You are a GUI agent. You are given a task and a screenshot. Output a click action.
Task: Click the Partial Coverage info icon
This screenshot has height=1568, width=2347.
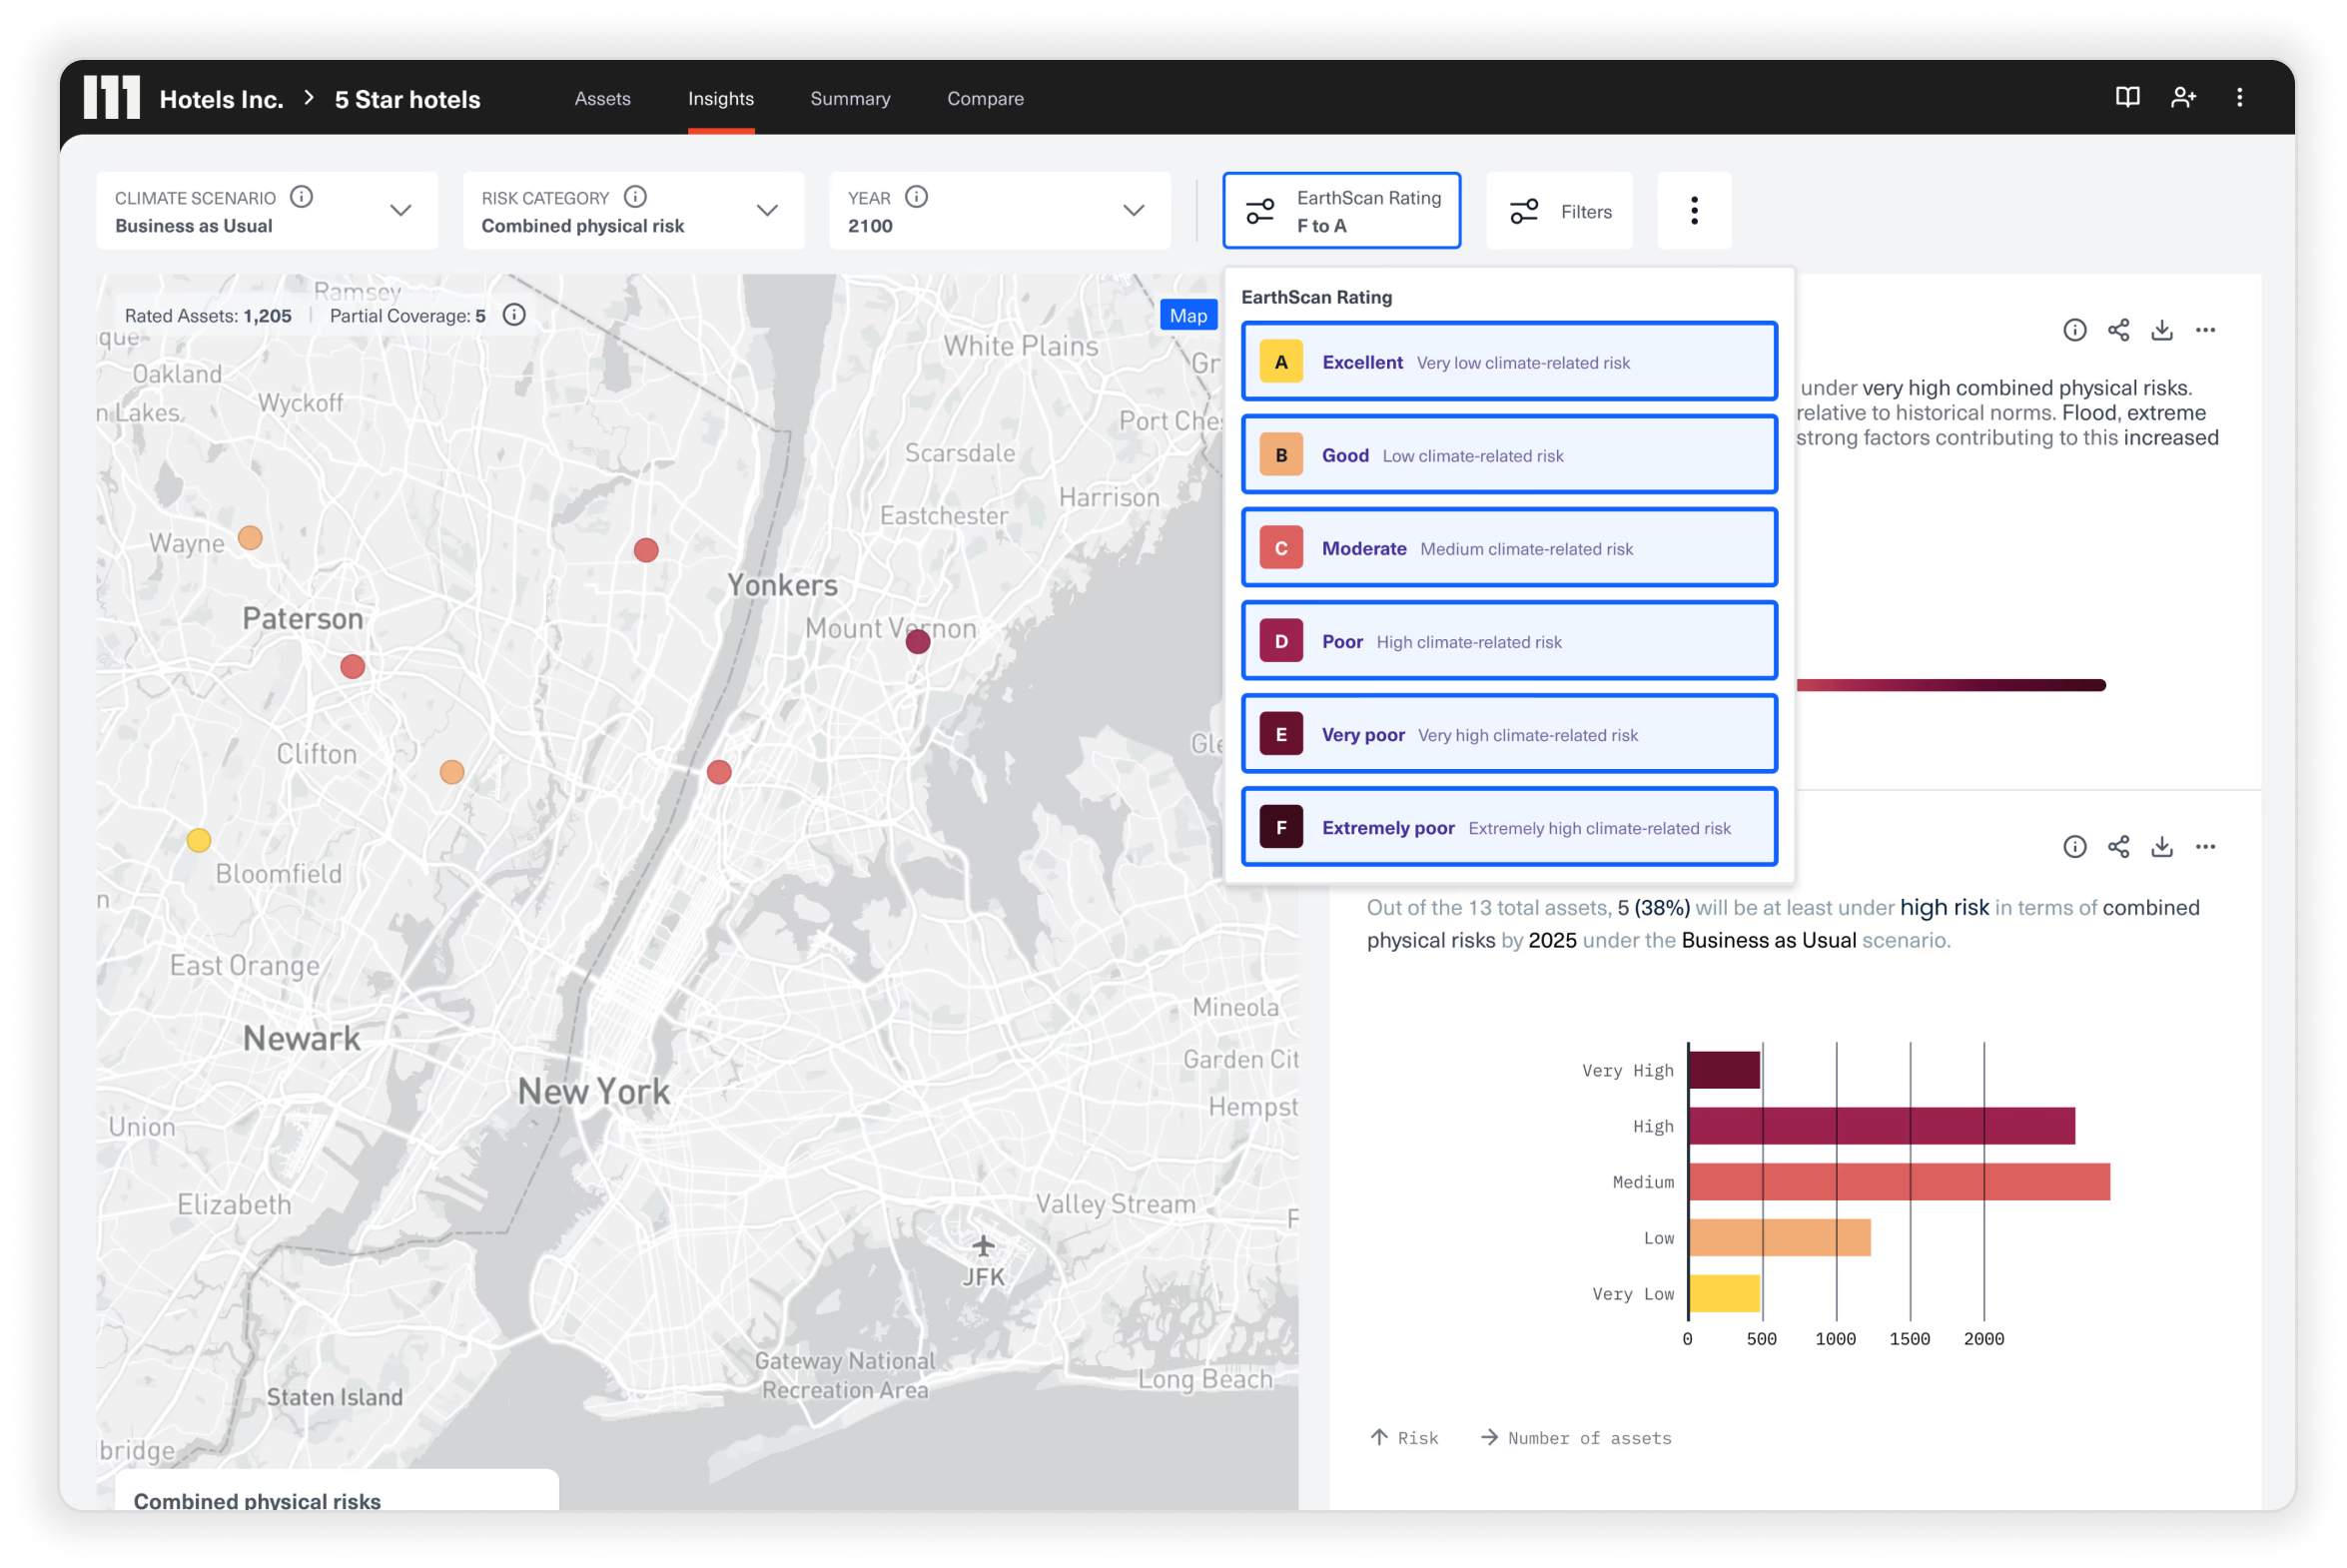pyautogui.click(x=514, y=315)
